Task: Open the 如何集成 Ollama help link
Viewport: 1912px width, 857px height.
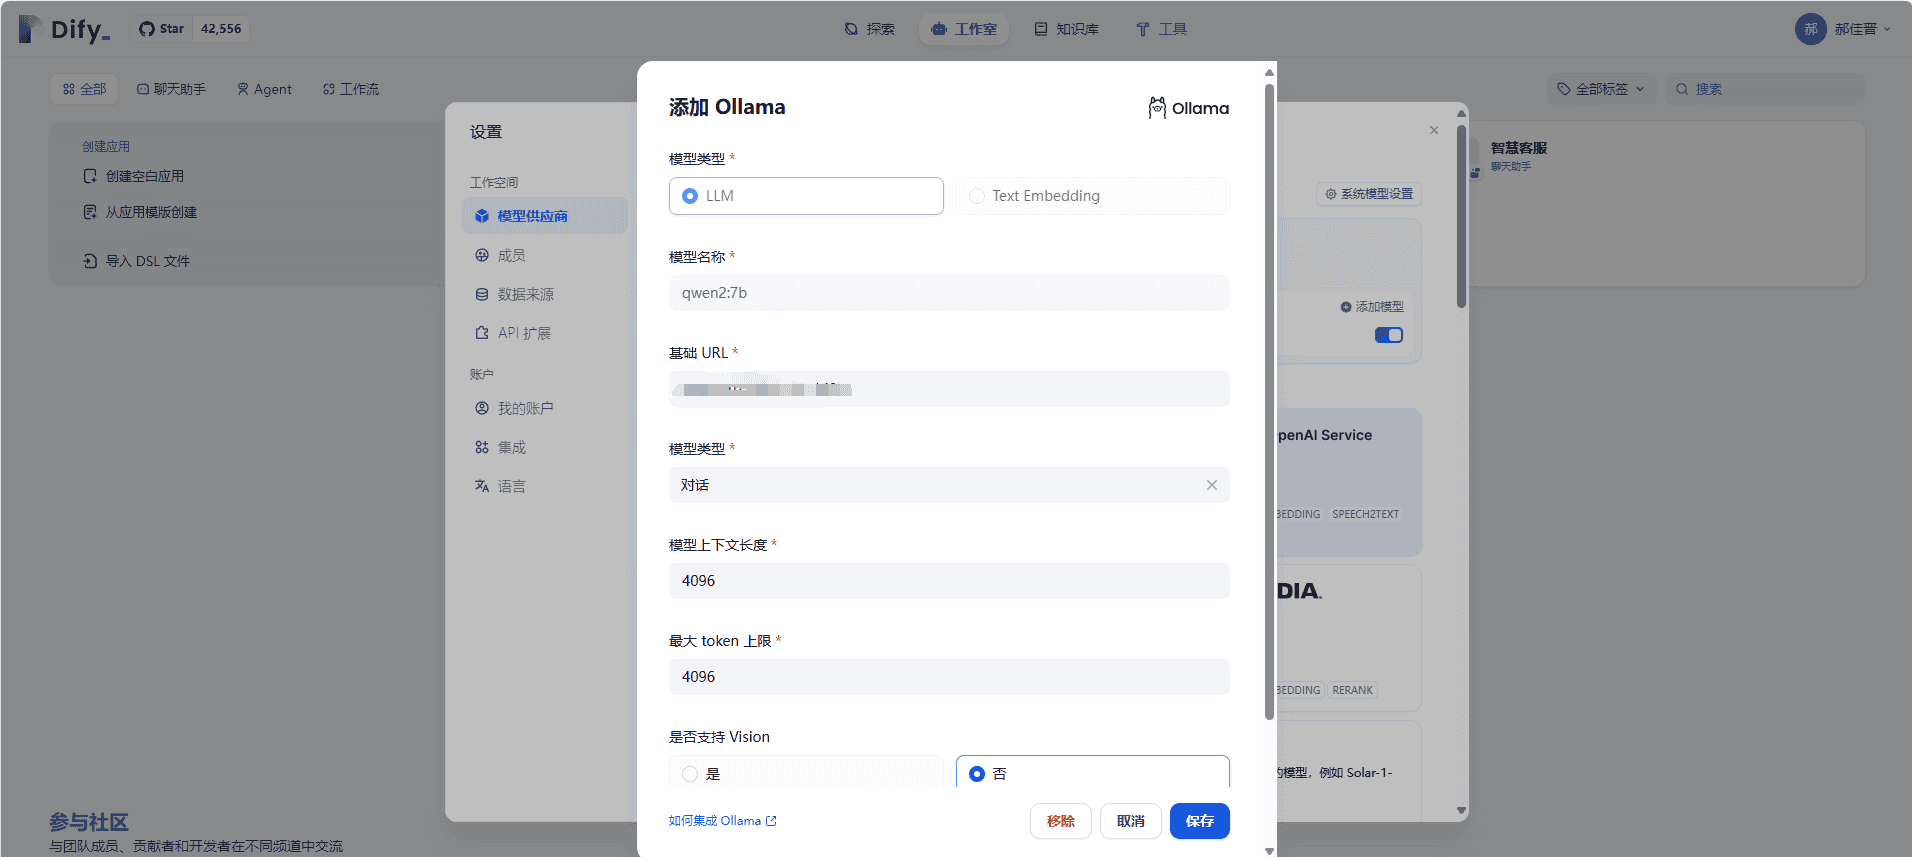Action: (x=722, y=821)
